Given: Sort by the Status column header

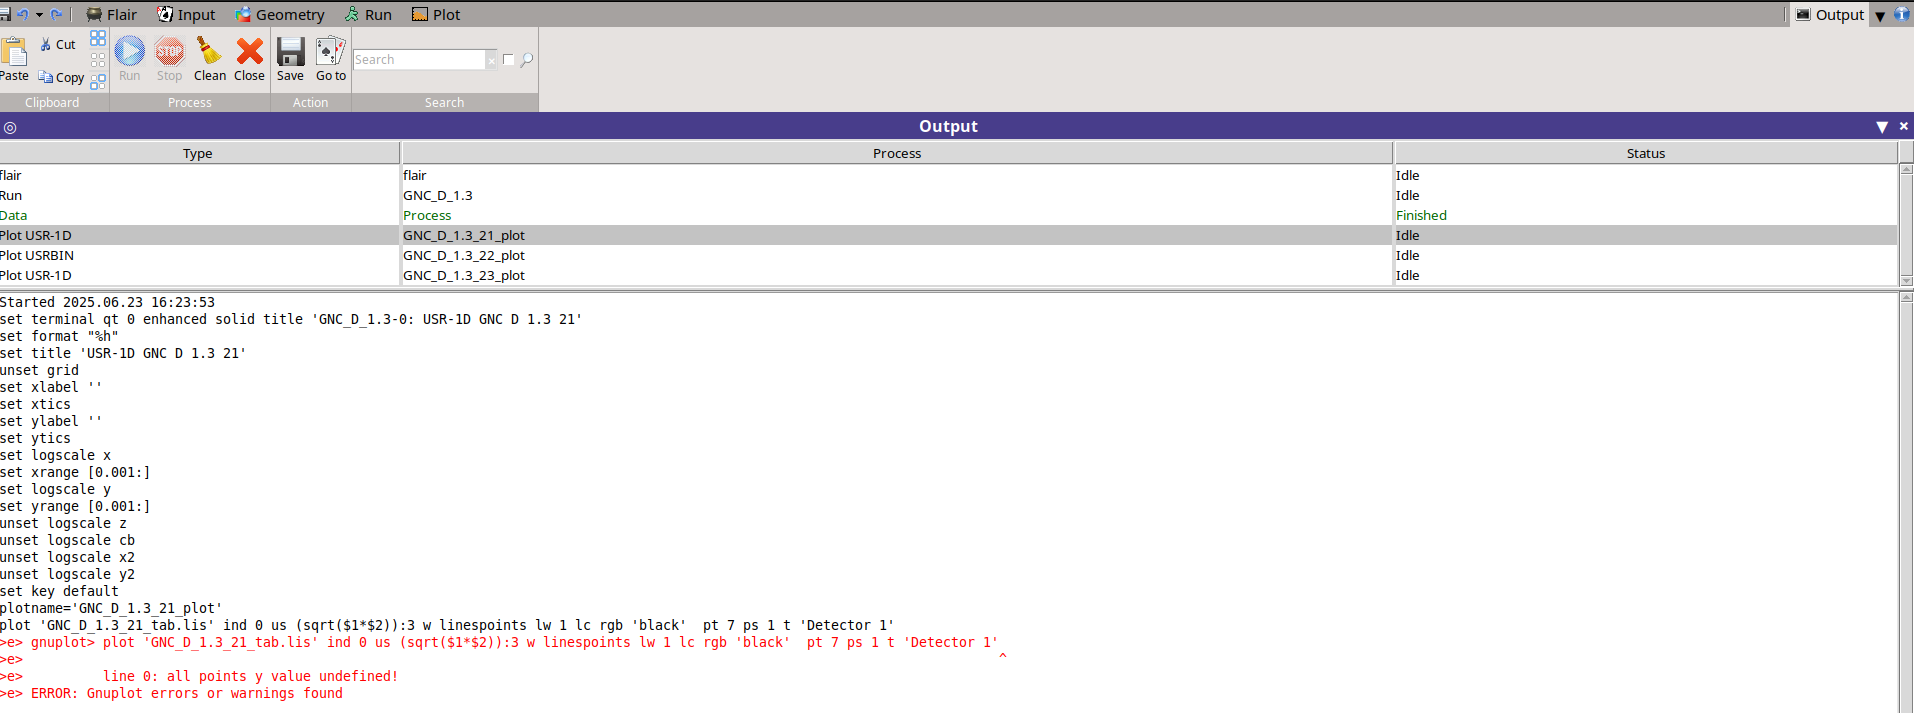Looking at the screenshot, I should pos(1645,153).
